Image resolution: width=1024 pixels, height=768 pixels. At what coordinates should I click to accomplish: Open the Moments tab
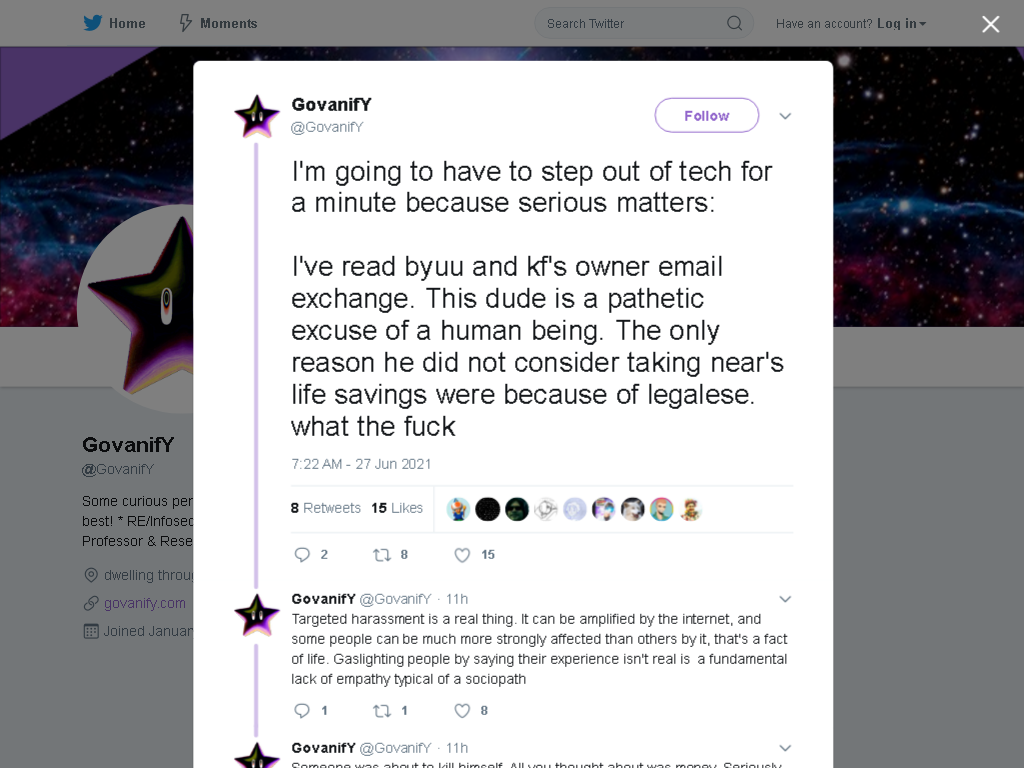[218, 23]
